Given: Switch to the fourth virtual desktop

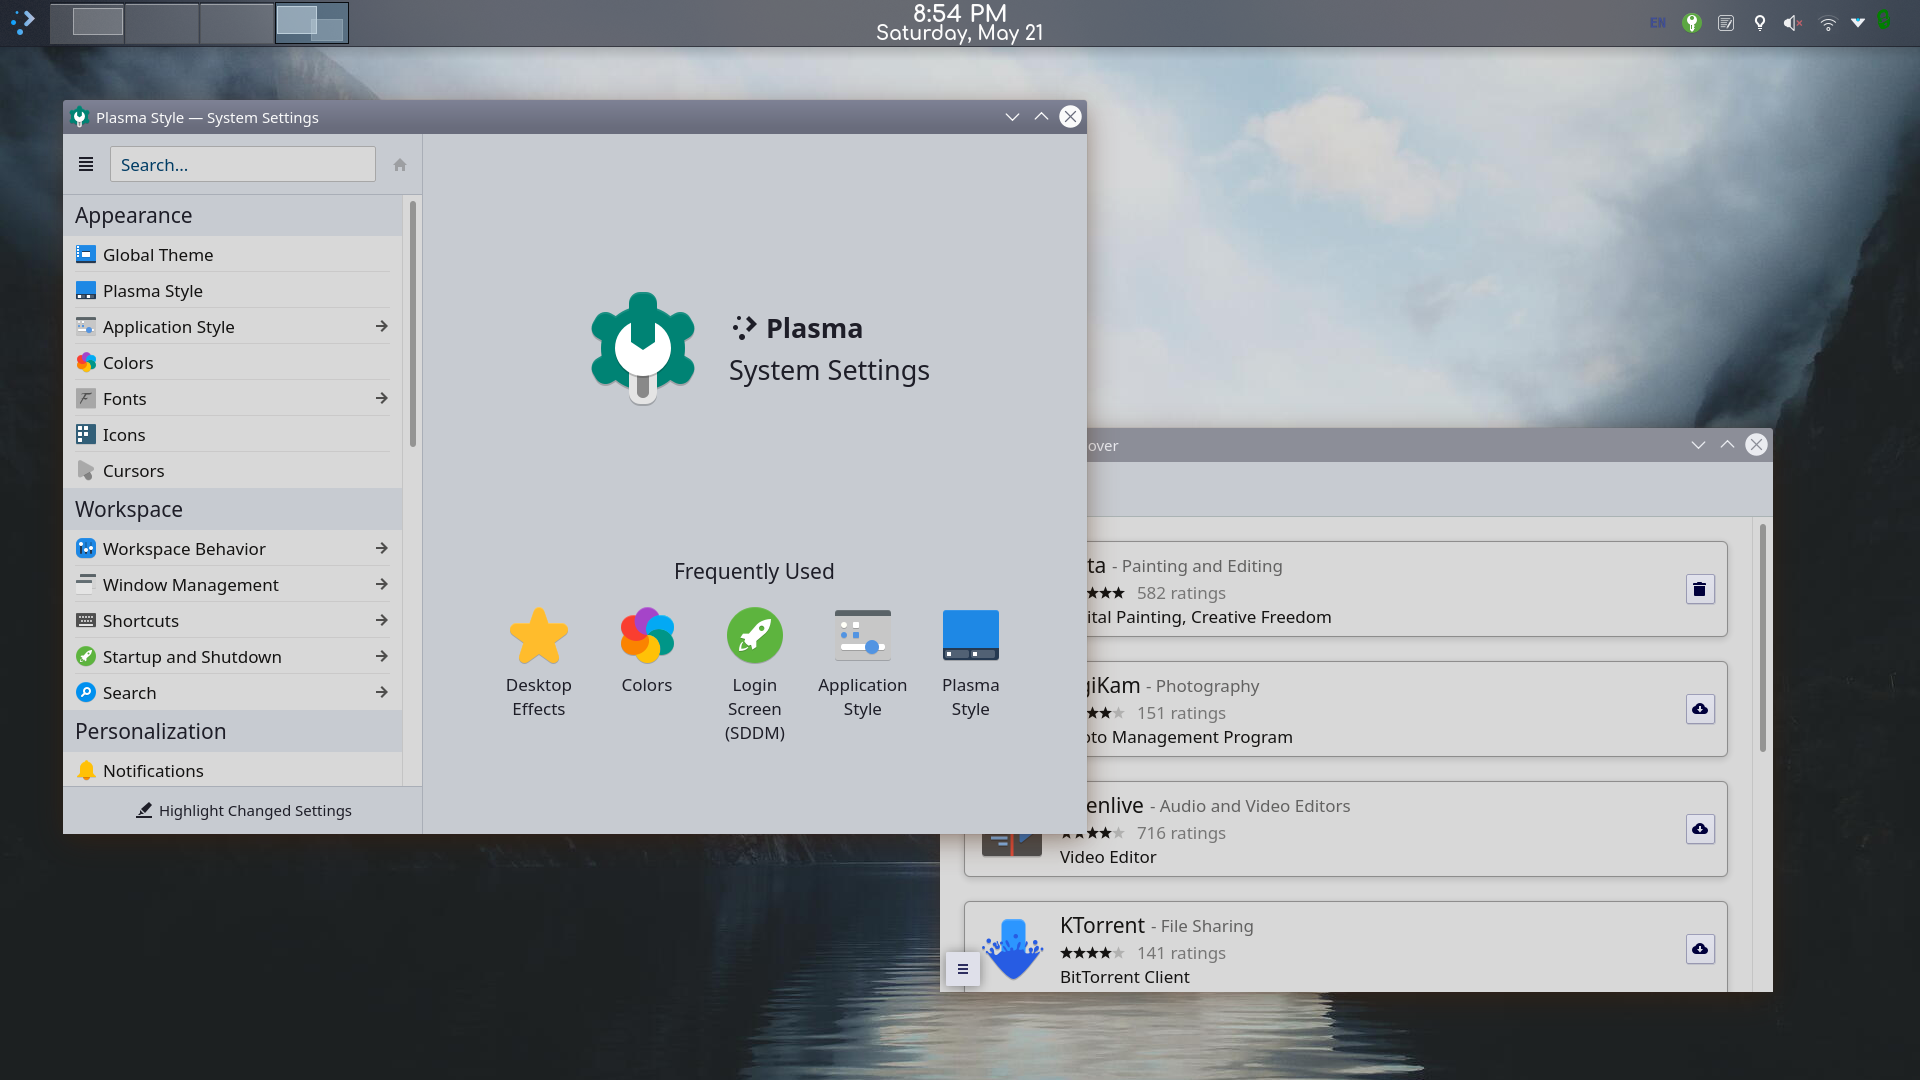Looking at the screenshot, I should point(312,23).
